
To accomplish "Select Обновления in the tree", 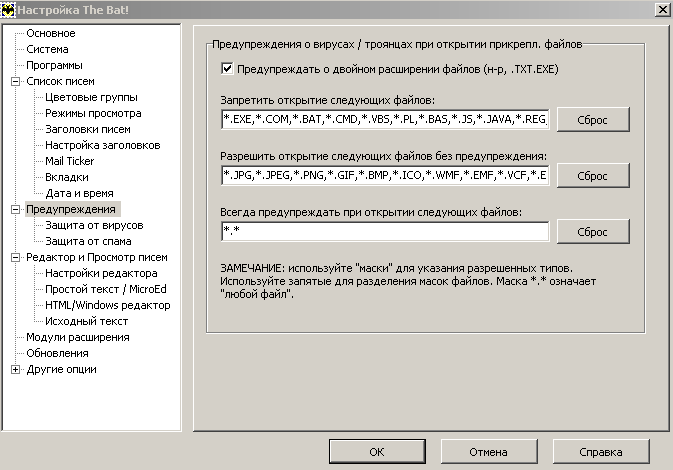I will point(57,353).
